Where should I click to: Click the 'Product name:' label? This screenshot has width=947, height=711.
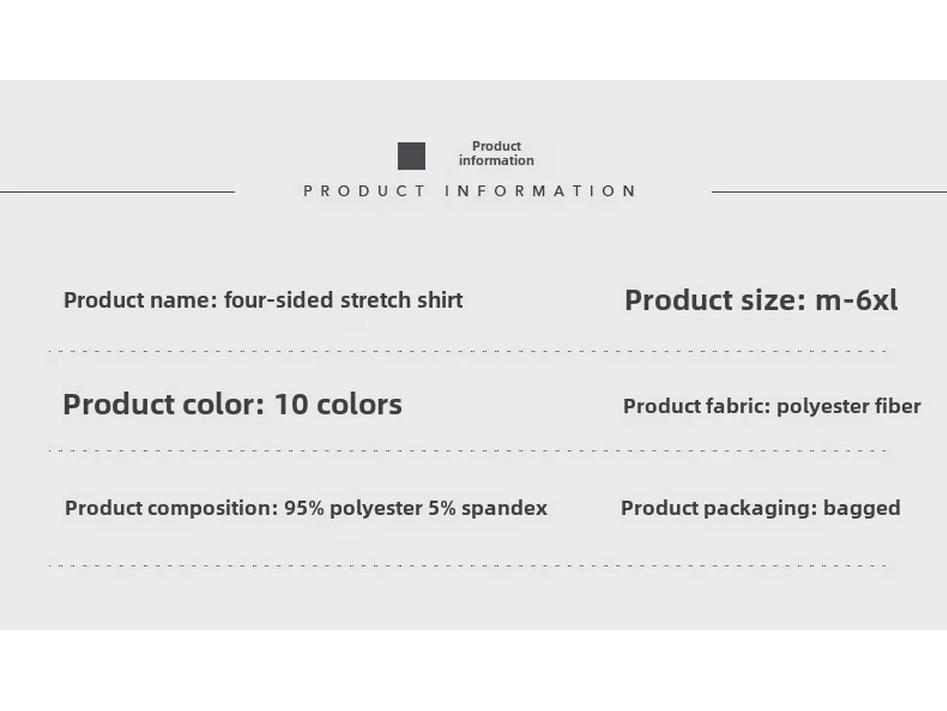click(x=140, y=300)
